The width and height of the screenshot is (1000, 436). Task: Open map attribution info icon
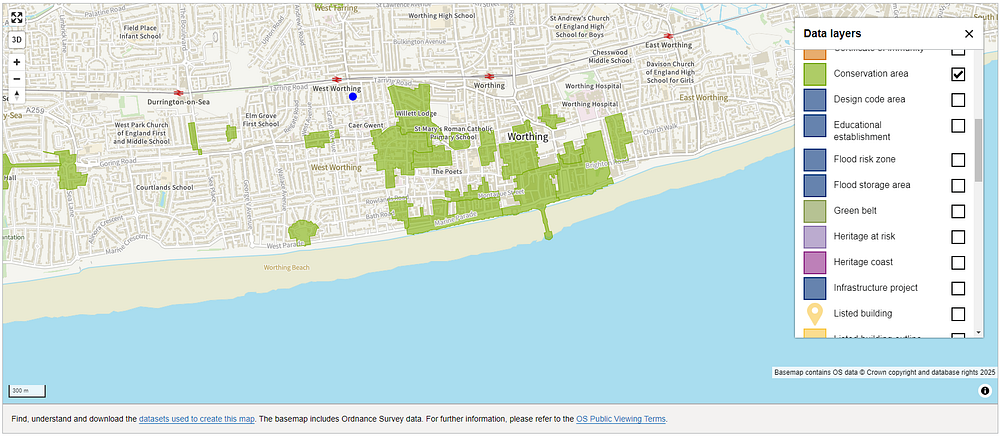click(x=985, y=391)
